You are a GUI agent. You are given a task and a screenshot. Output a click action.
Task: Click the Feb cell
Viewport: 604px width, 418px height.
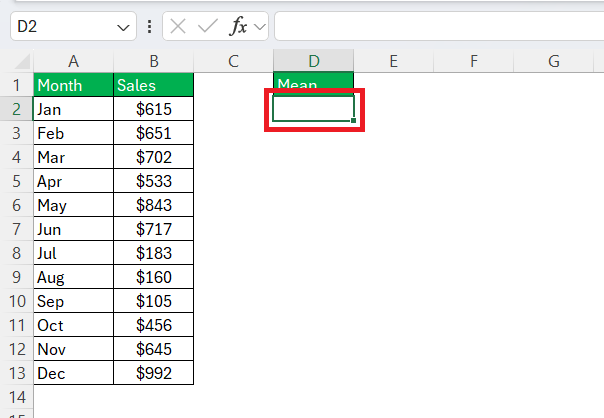(74, 133)
